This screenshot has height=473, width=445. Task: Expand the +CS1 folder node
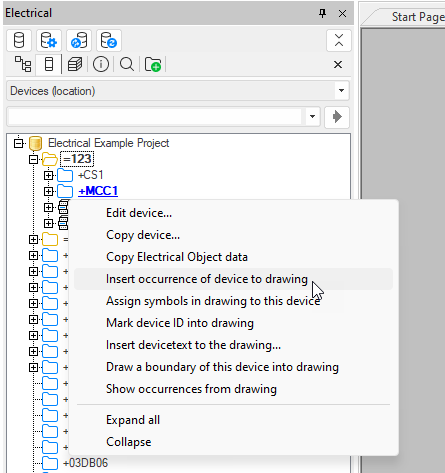click(x=49, y=175)
